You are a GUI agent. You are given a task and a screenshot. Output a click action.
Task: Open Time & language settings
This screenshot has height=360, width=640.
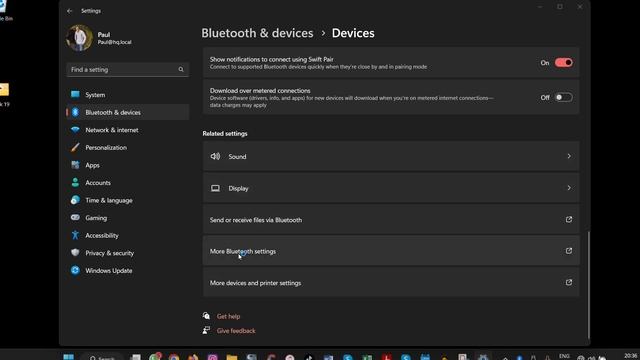127,200
